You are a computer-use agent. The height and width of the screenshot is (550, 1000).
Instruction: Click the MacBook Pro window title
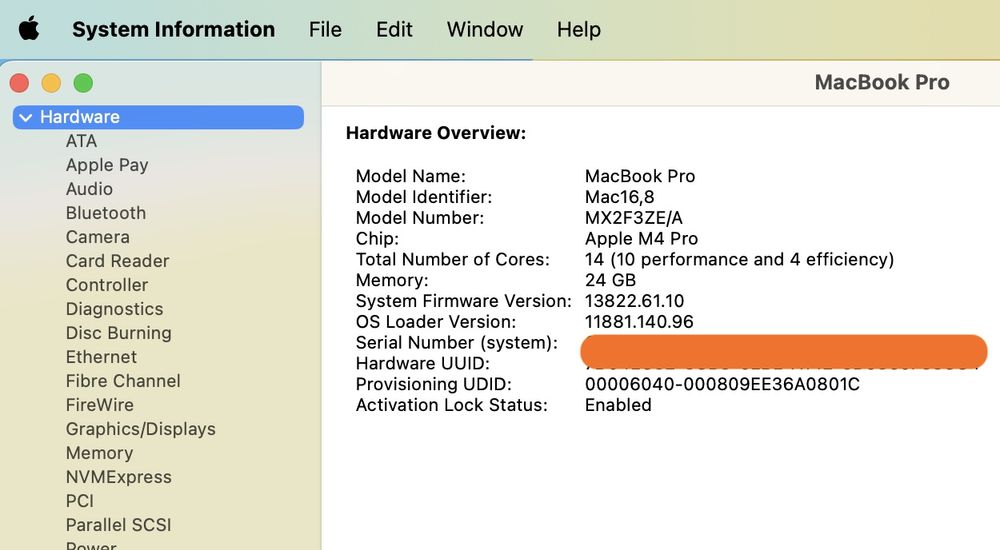(x=882, y=82)
